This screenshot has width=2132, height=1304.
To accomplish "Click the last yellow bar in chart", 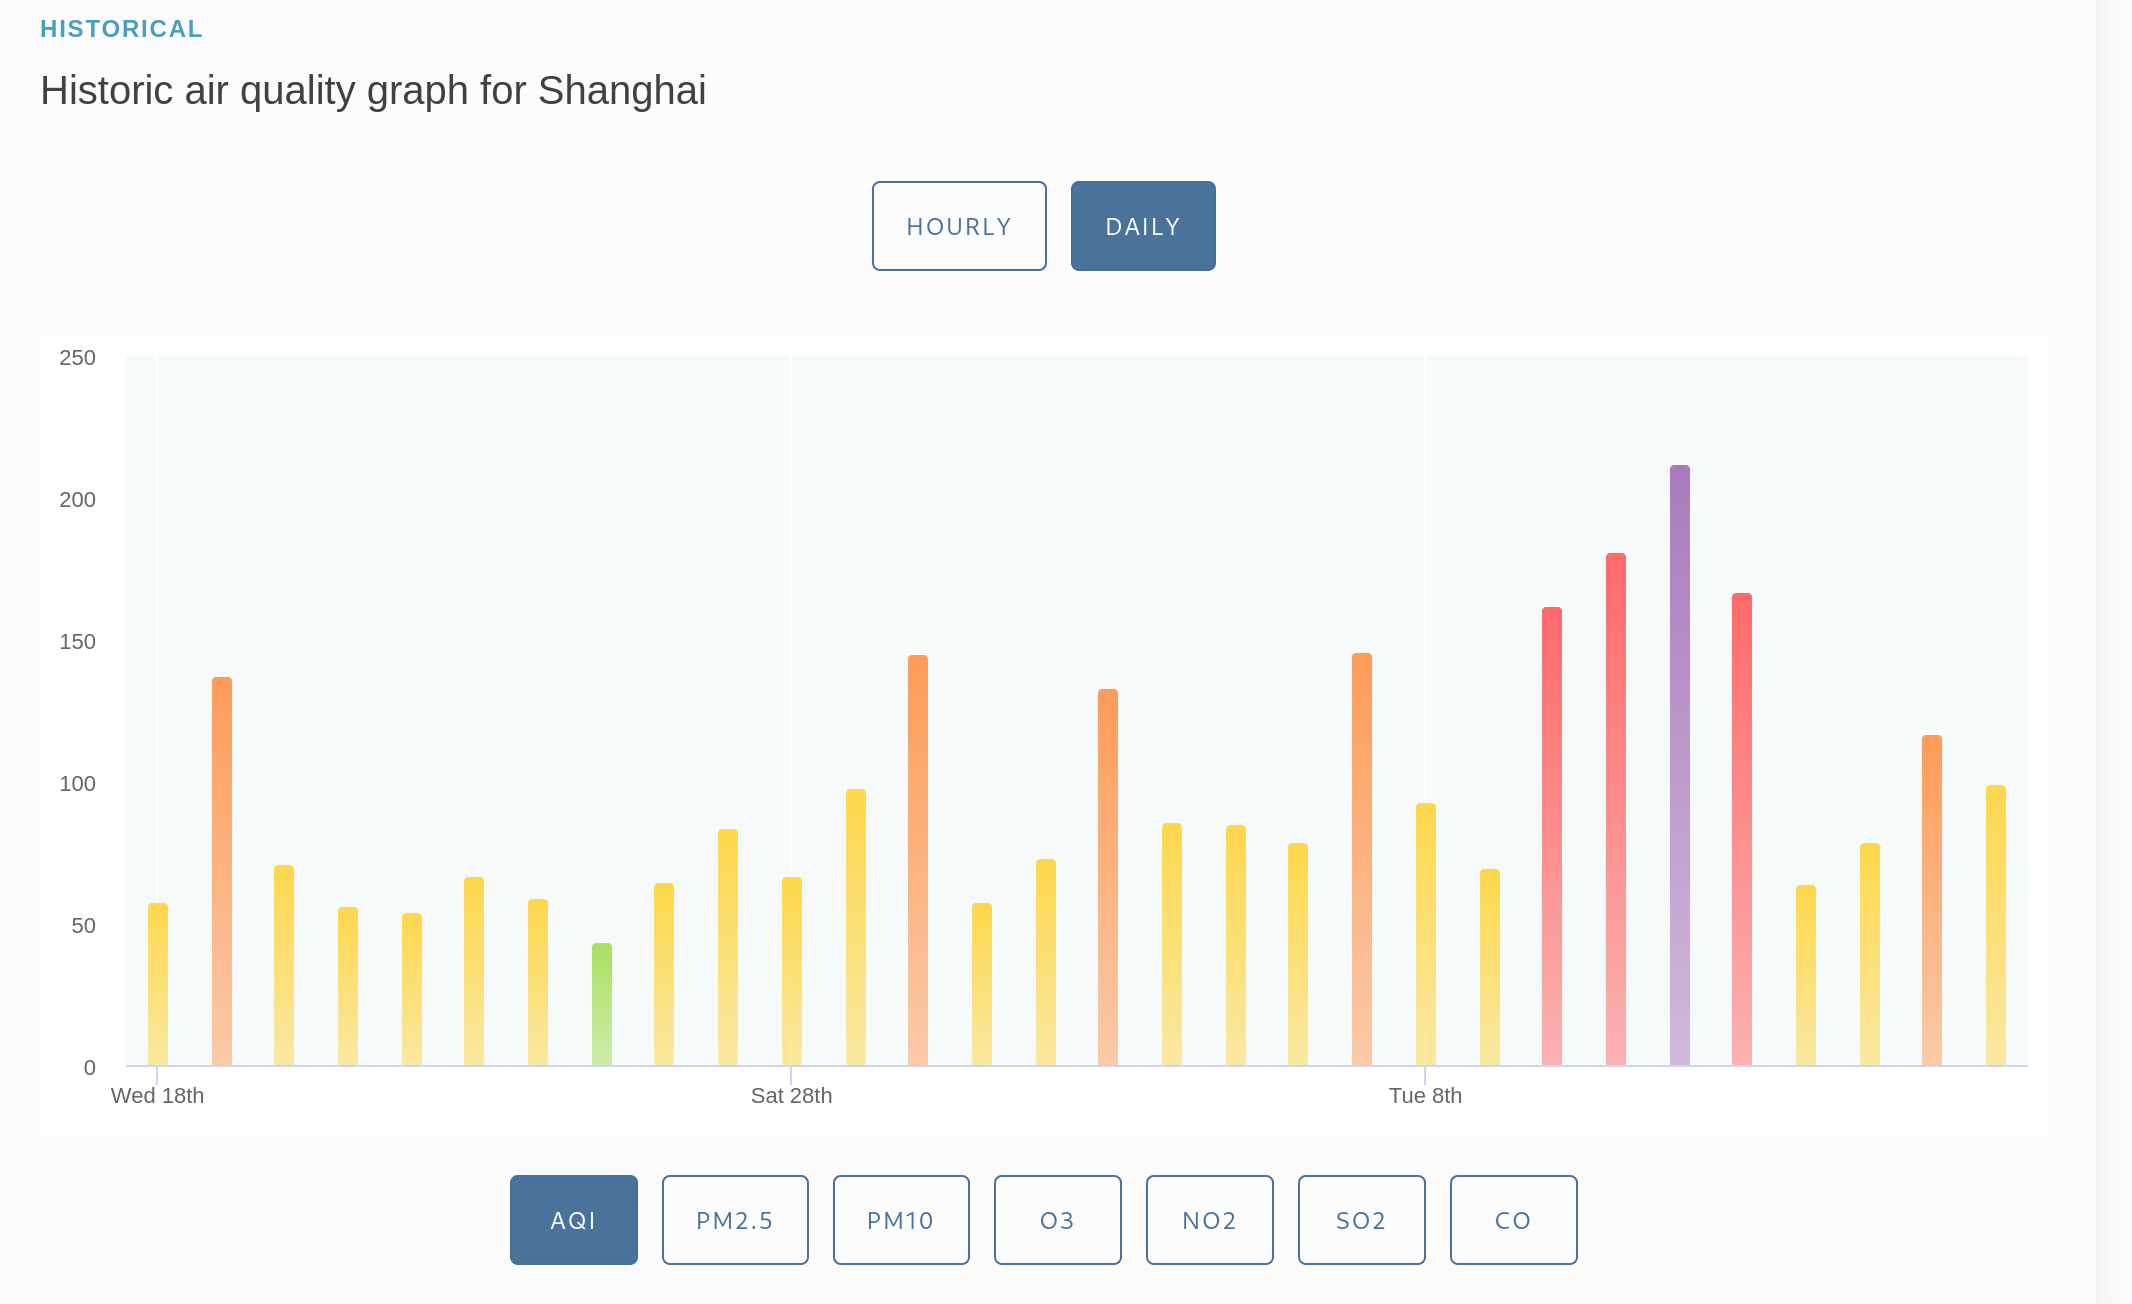I will [1996, 925].
